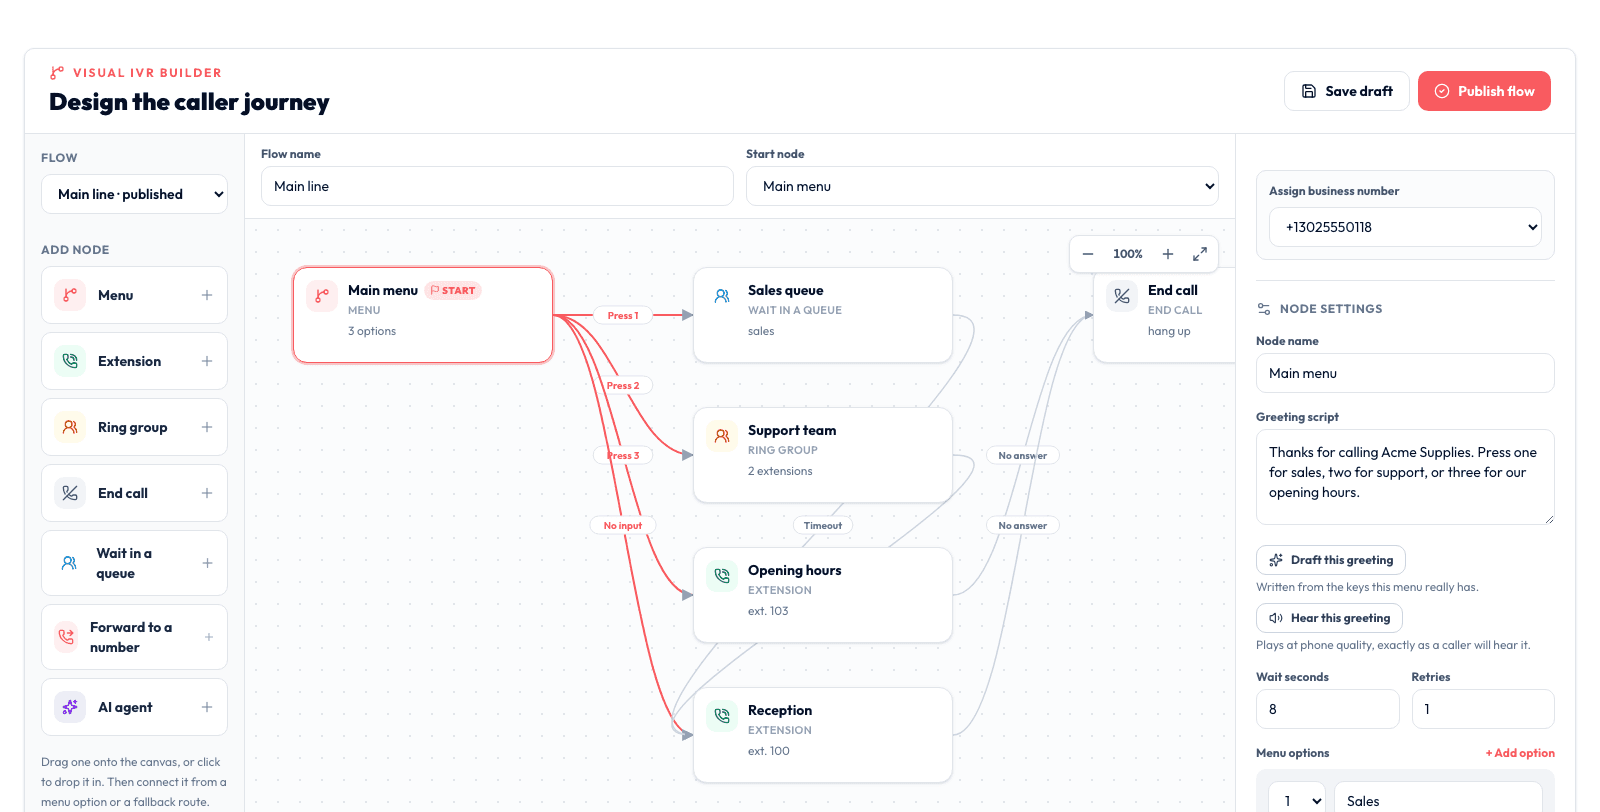Add an Extension node via its plus icon
This screenshot has width=1600, height=812.
coord(207,361)
